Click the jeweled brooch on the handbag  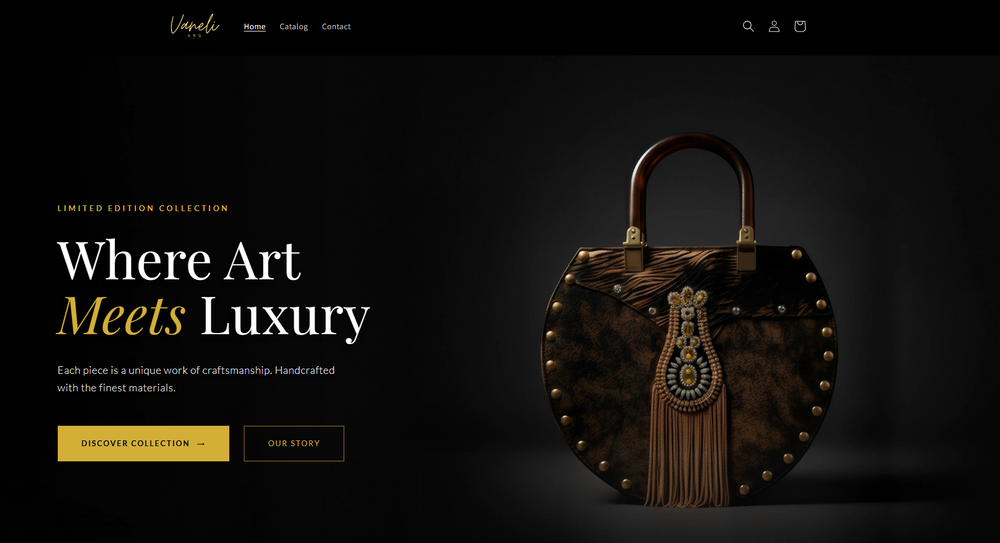click(688, 348)
